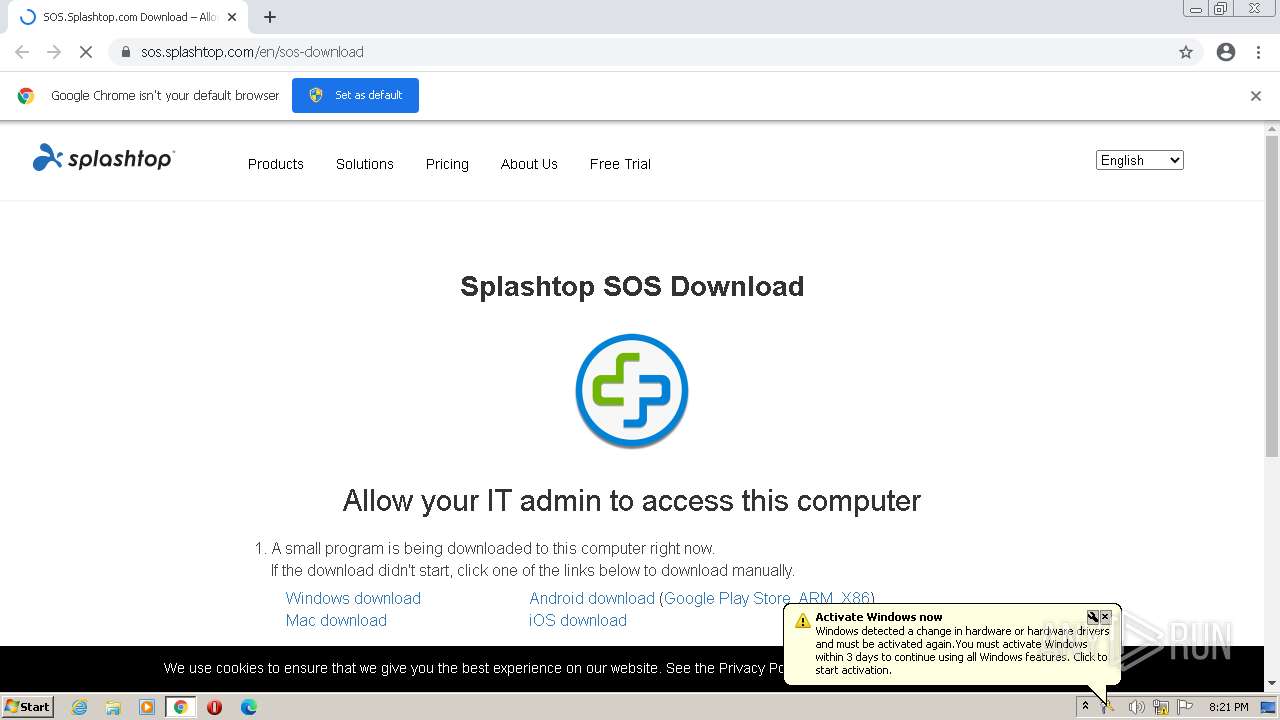1280x720 pixels.
Task: Click the page vertical scrollbar thumb
Action: click(x=1272, y=295)
